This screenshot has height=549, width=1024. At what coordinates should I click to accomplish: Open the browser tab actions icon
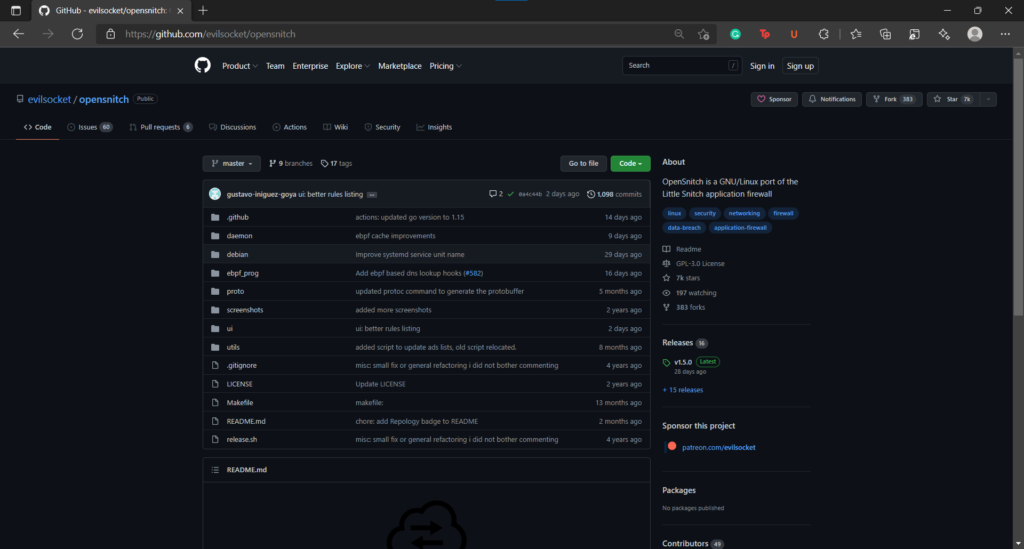16,10
